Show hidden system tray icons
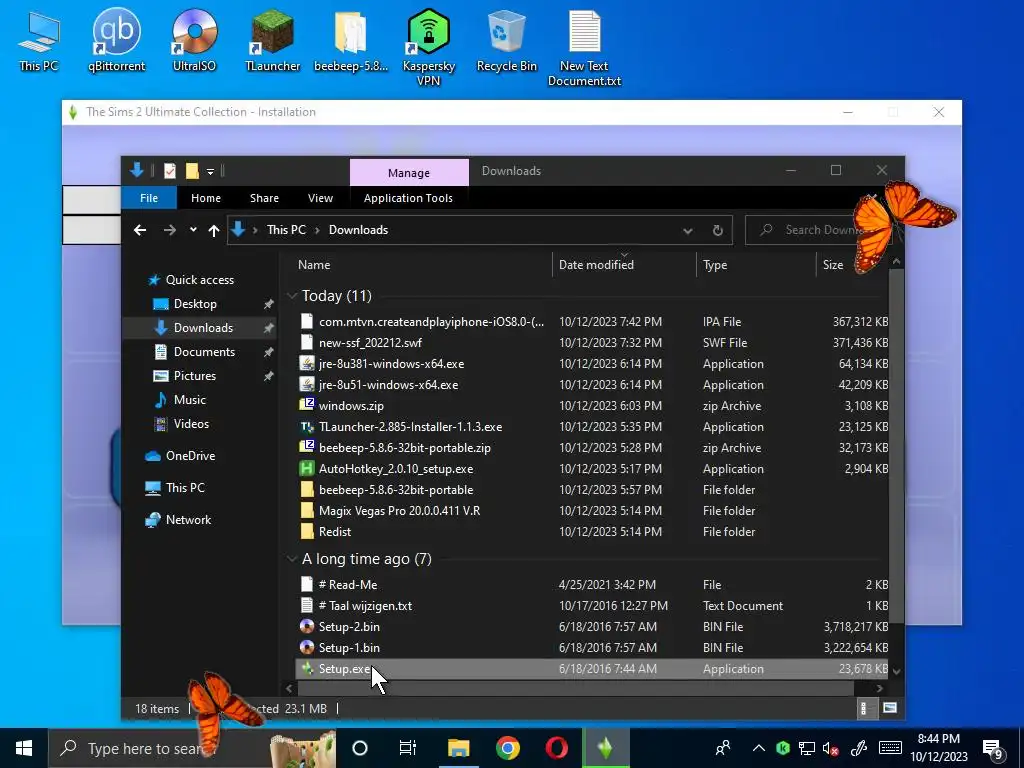The image size is (1024, 768). pyautogui.click(x=758, y=748)
